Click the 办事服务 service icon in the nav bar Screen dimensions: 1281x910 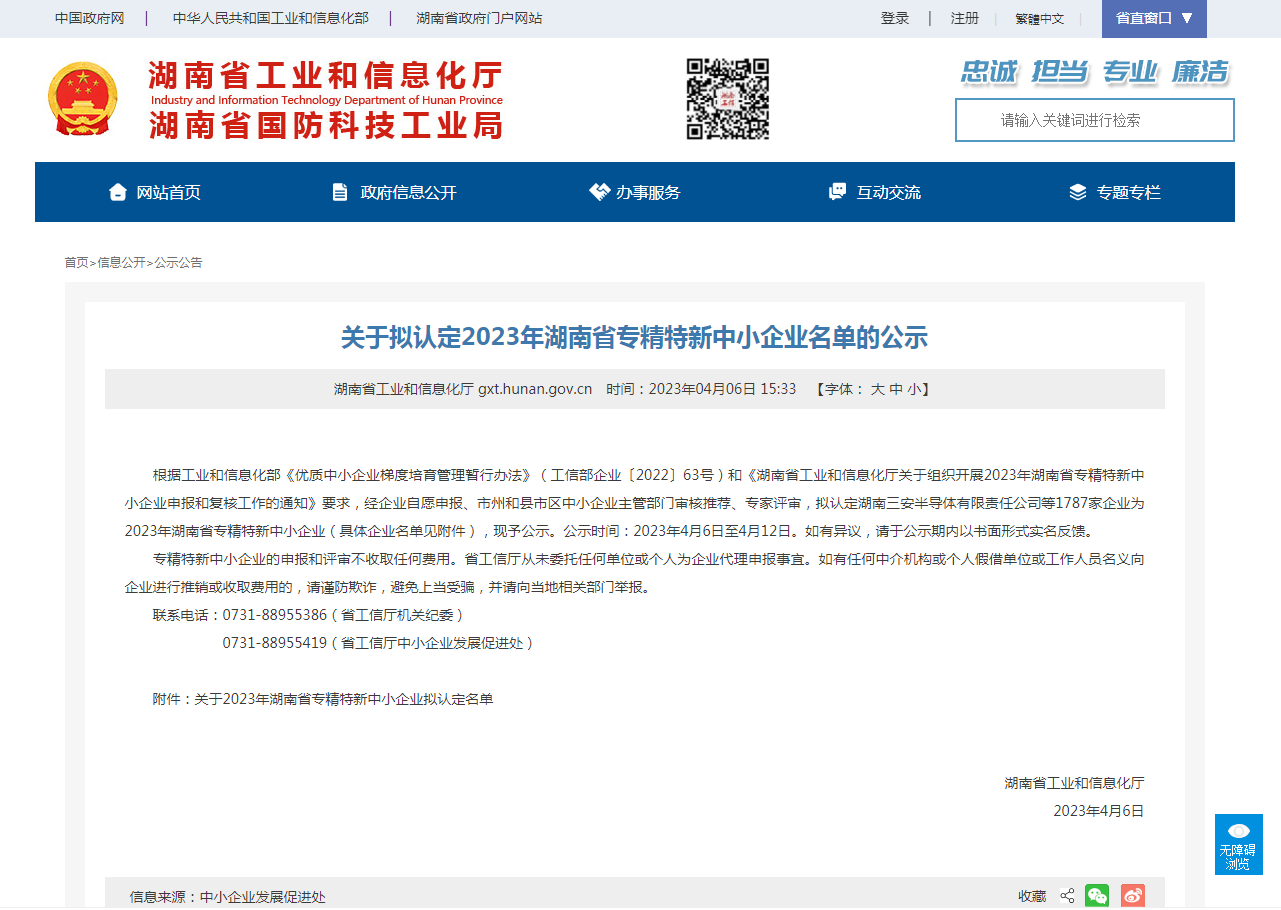point(598,191)
